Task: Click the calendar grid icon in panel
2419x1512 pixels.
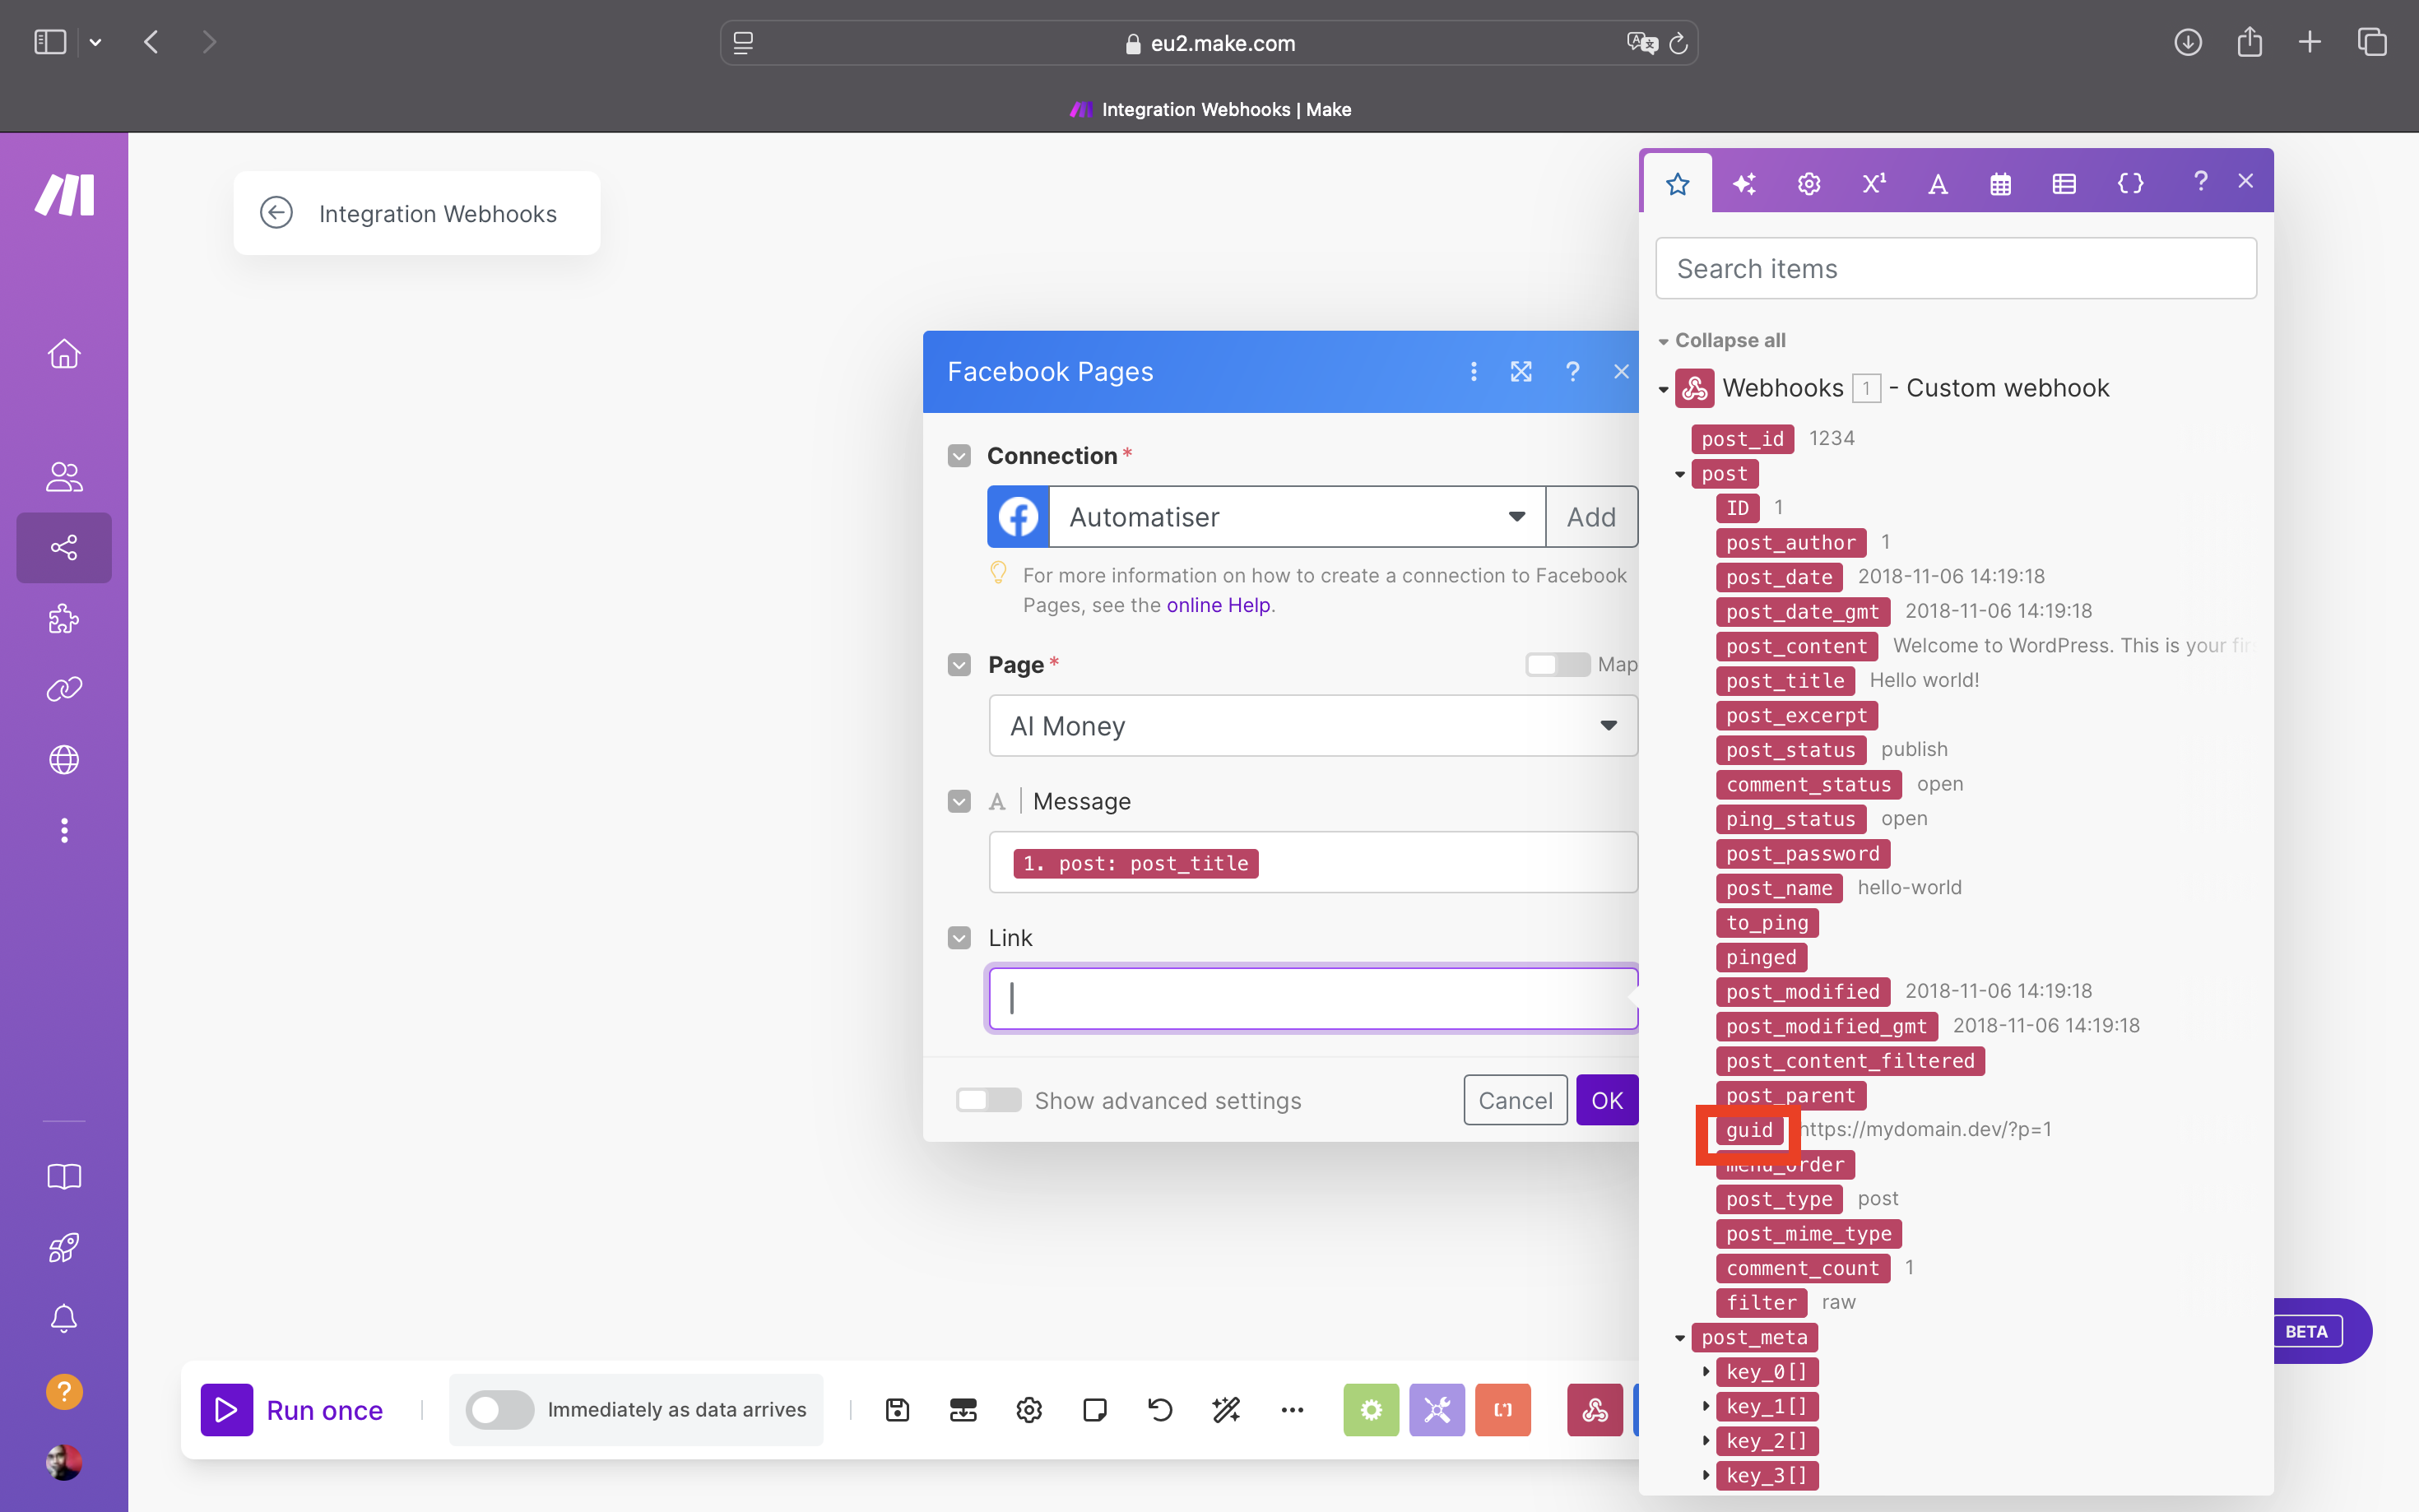Action: pyautogui.click(x=1999, y=183)
